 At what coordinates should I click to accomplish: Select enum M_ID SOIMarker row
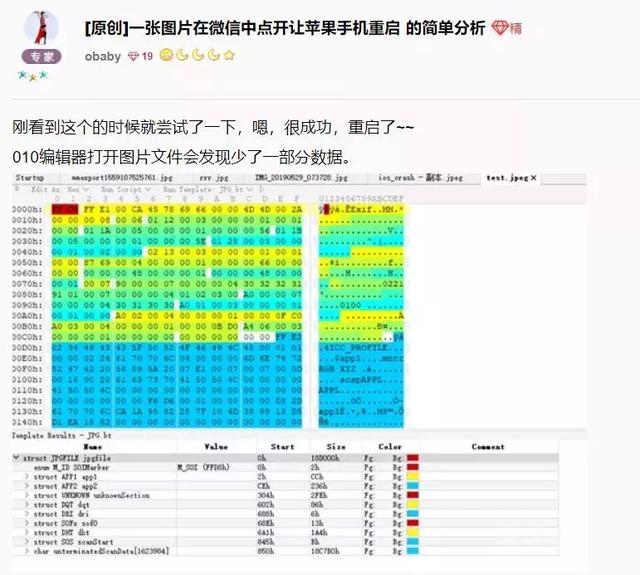pyautogui.click(x=285, y=467)
